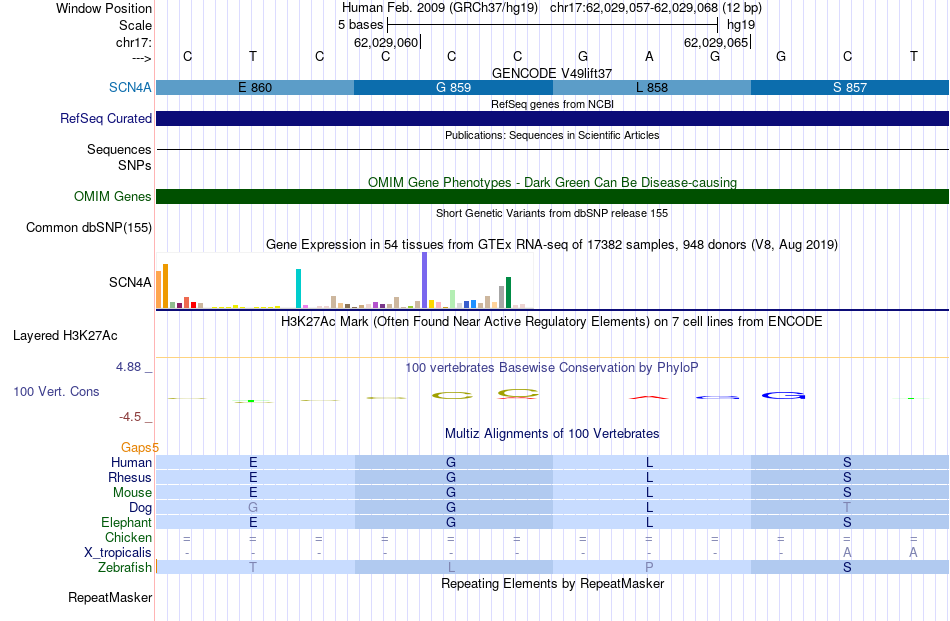The image size is (950, 621).
Task: Click the SCN4A gene label in GENCODE track
Action: (130, 87)
